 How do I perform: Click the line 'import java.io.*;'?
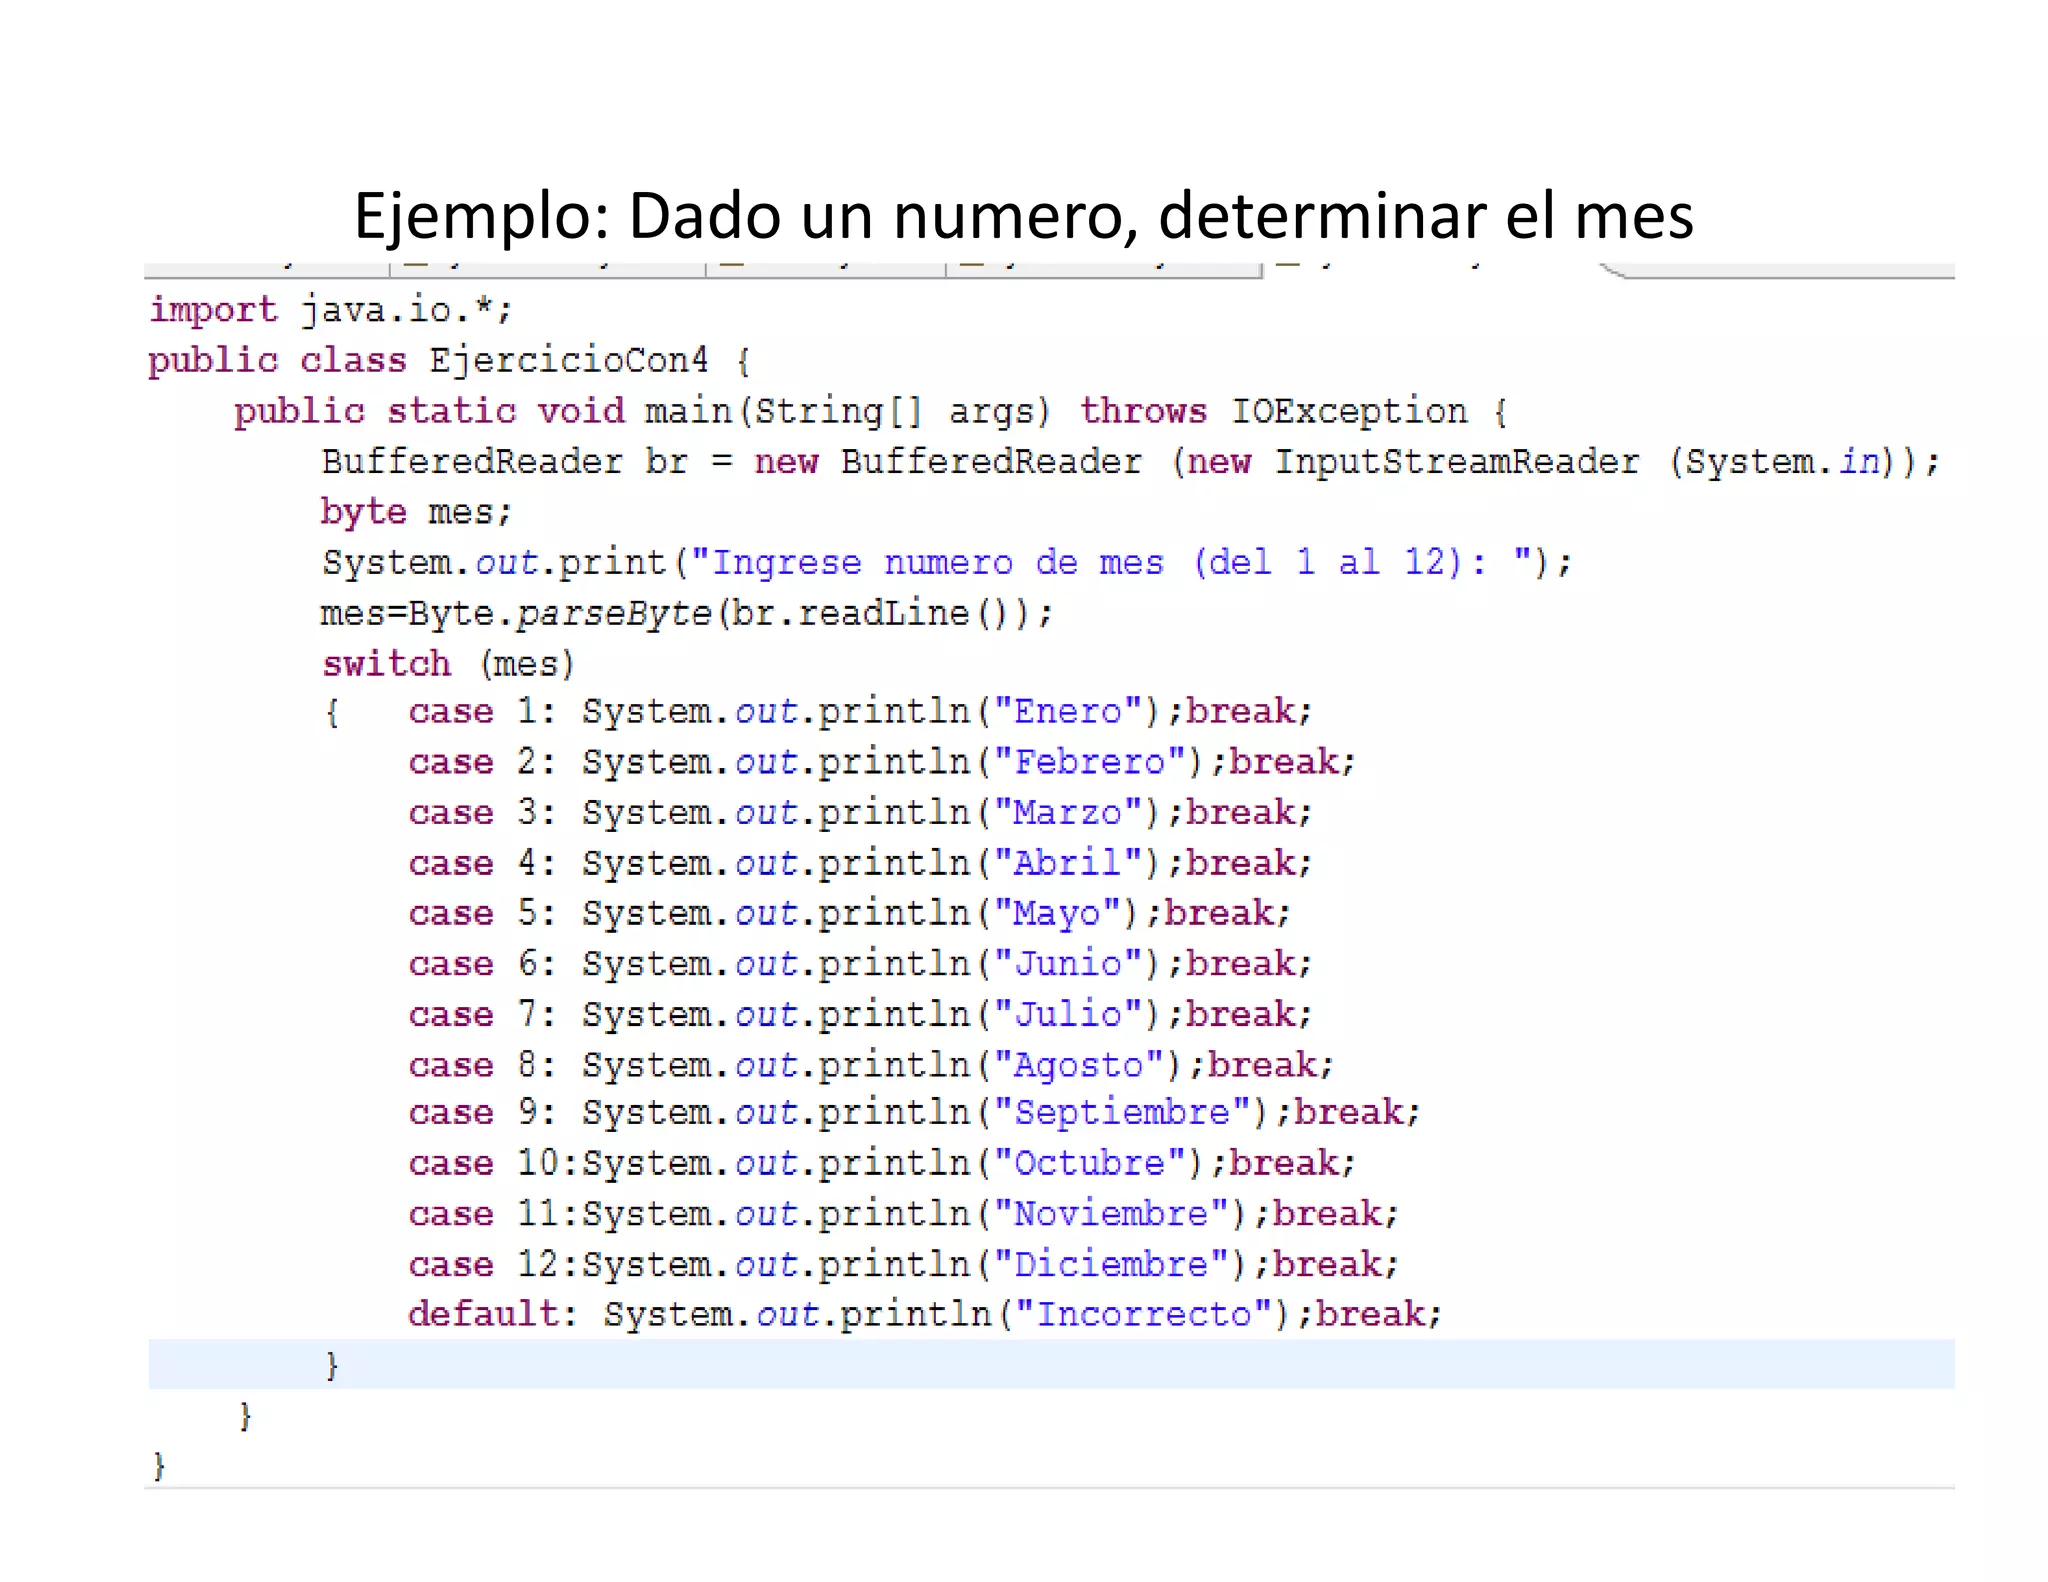tap(330, 310)
